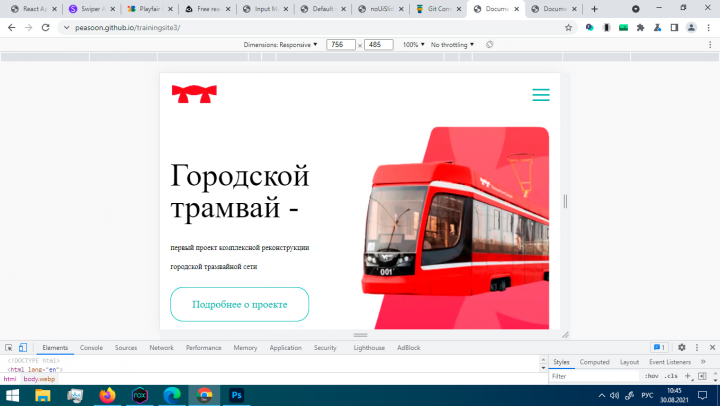
Task: Select the Computed sidebar tab
Action: [594, 362]
